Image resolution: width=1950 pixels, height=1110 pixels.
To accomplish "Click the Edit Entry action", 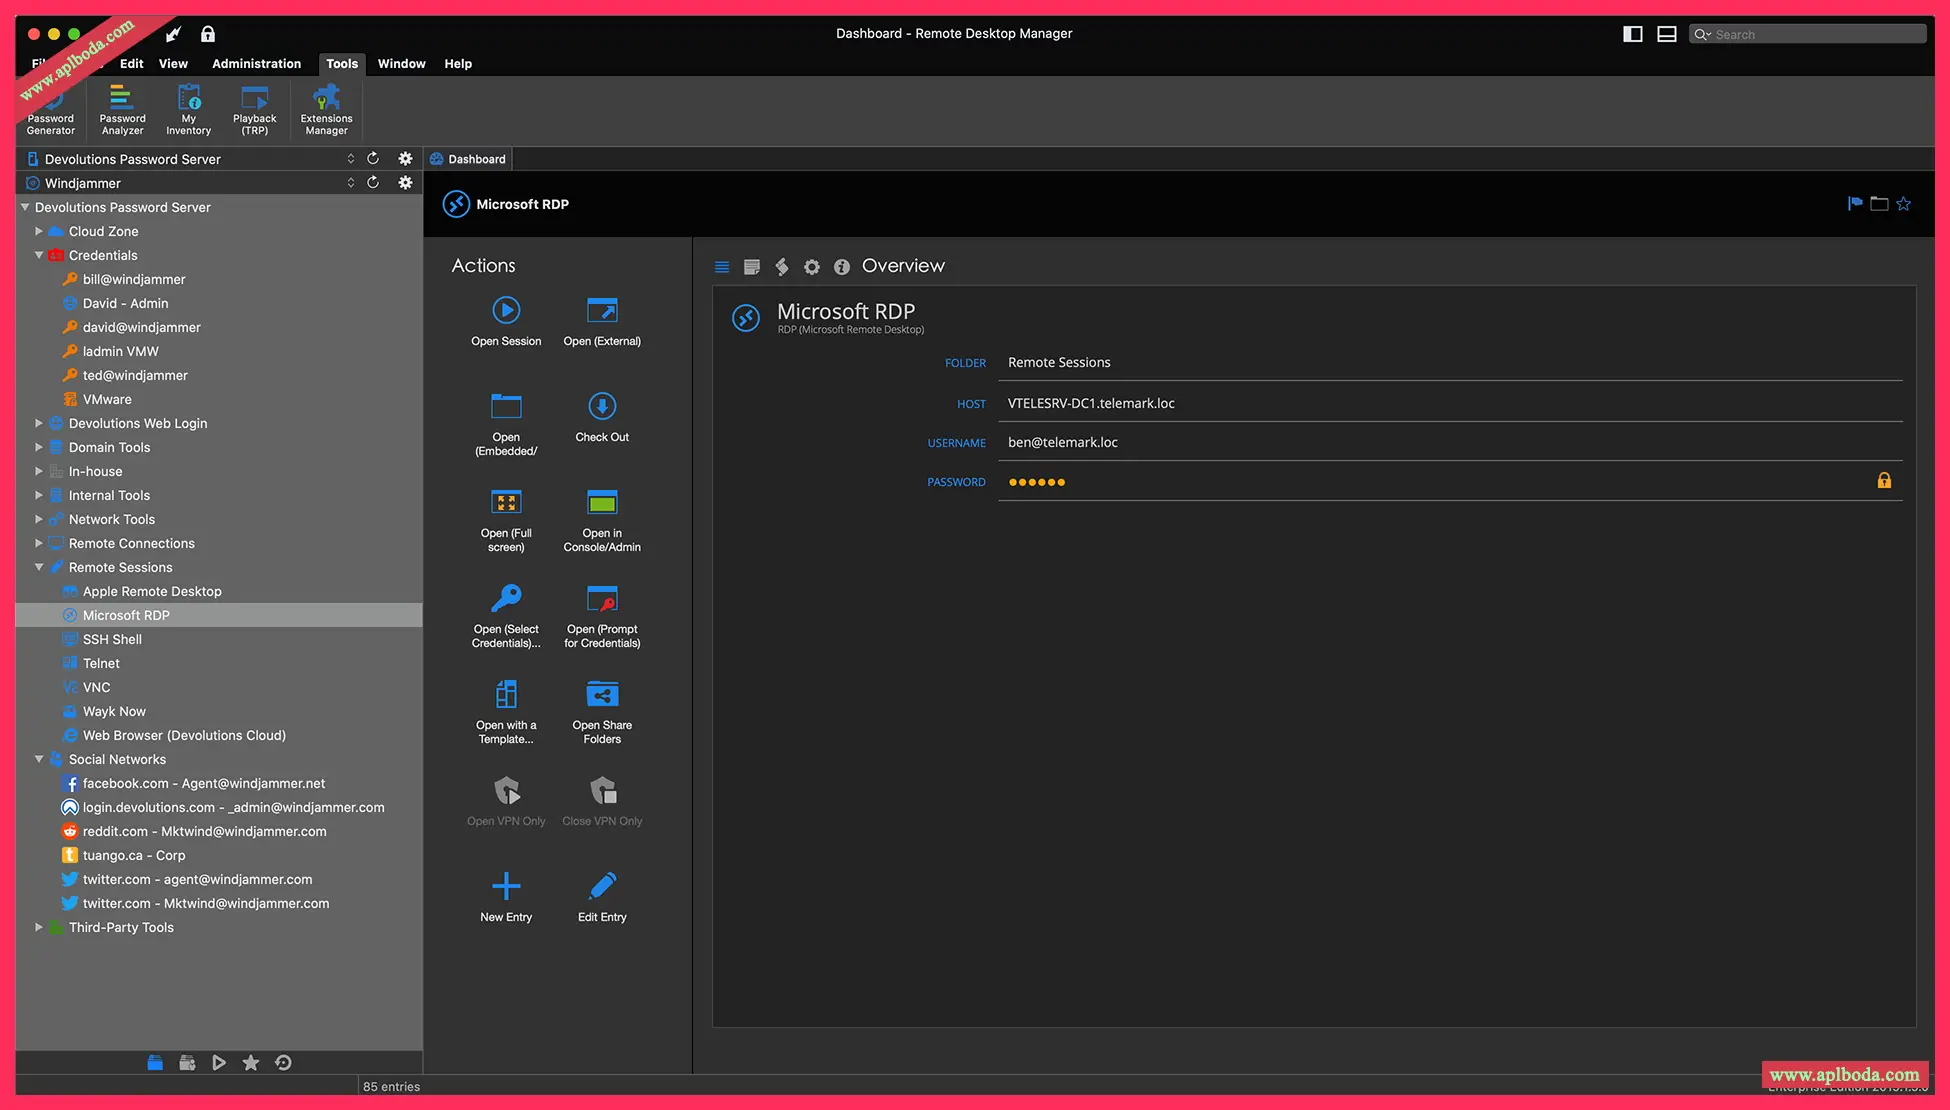I will (x=602, y=898).
